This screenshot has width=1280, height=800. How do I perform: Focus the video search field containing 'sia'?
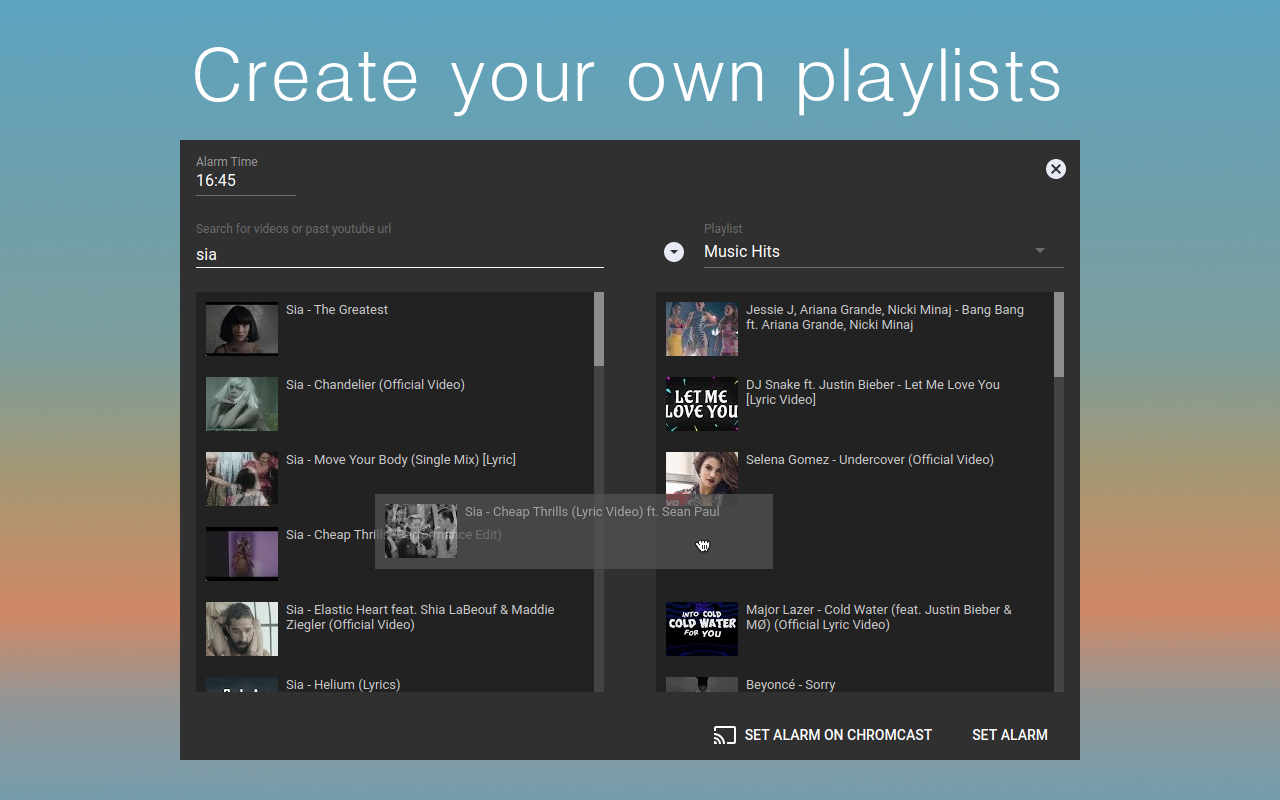click(400, 254)
